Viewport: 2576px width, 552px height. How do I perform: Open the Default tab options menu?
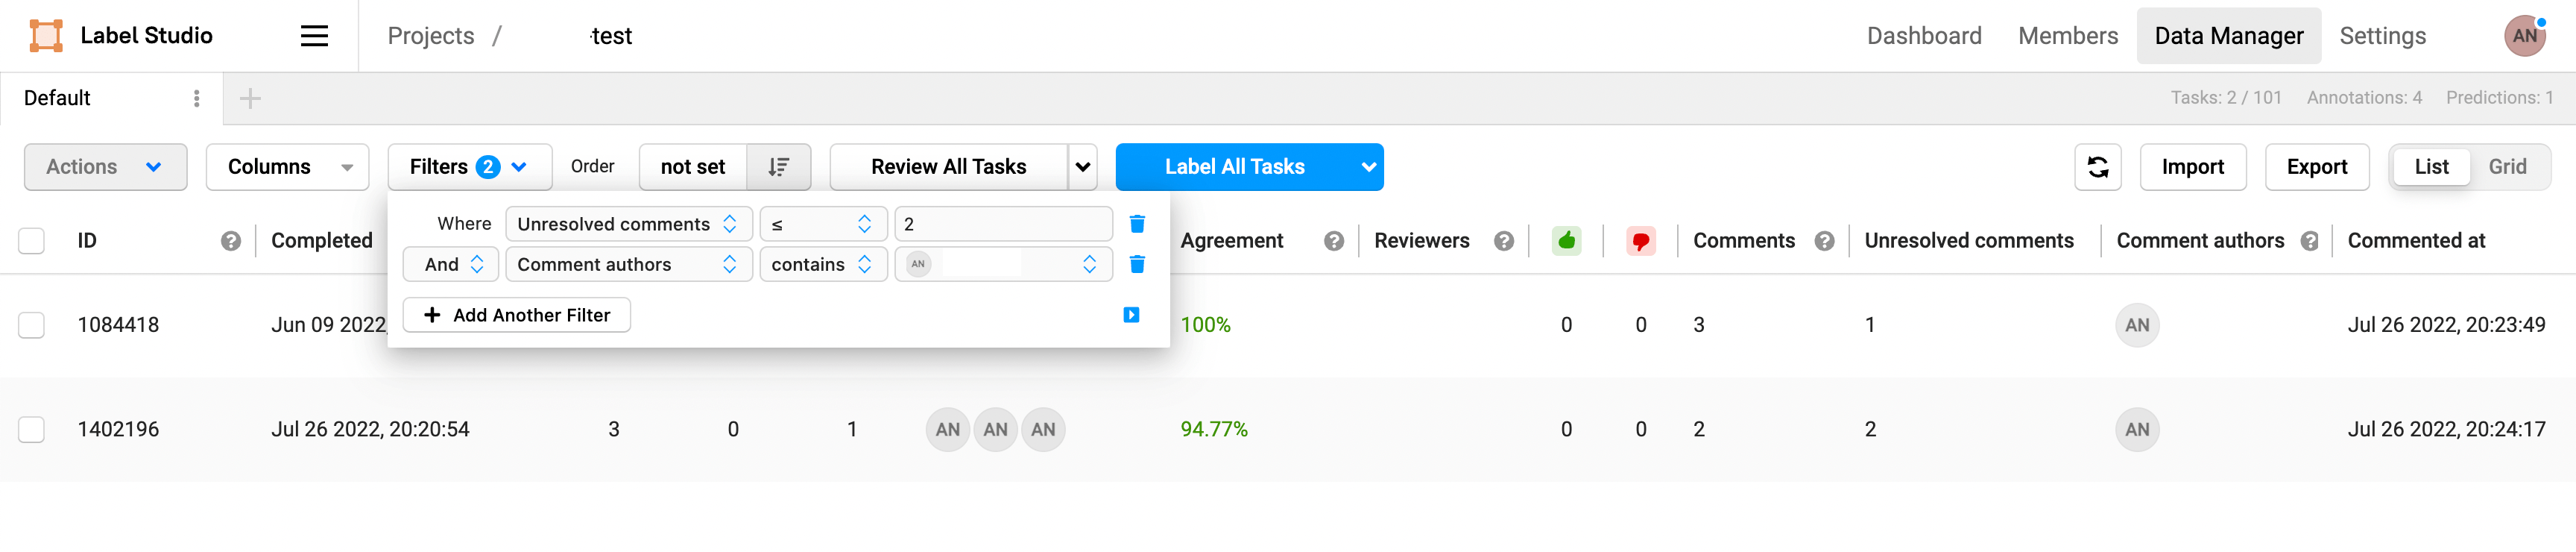(196, 98)
